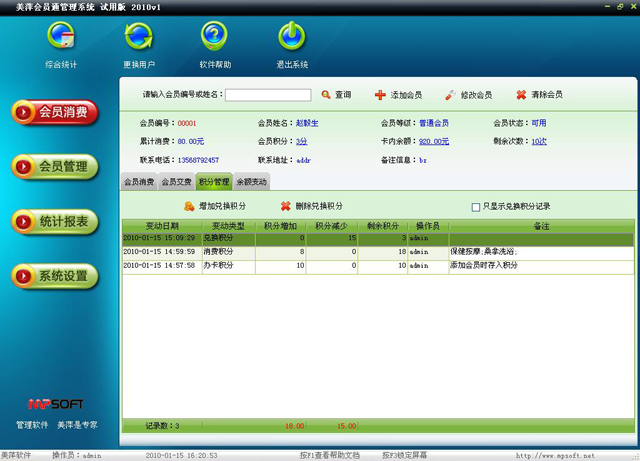640x461 pixels.
Task: Click the 更换用户 switch user icon
Action: pyautogui.click(x=138, y=35)
